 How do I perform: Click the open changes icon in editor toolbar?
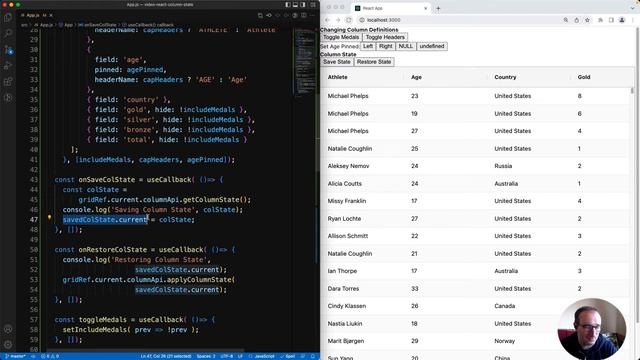tap(260, 15)
